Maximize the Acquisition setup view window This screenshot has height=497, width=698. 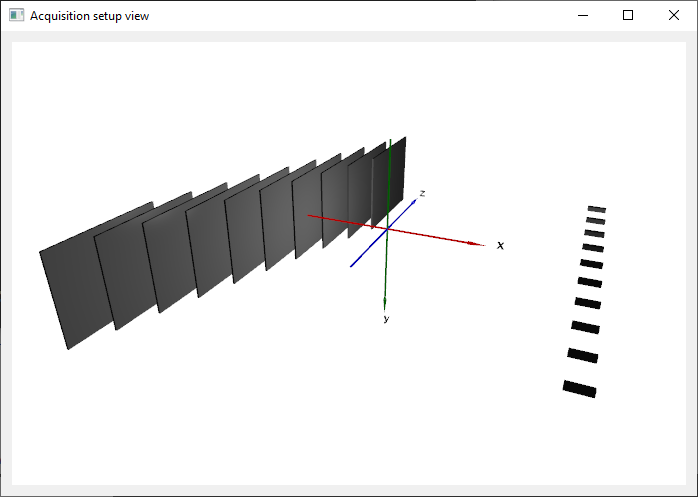click(628, 15)
